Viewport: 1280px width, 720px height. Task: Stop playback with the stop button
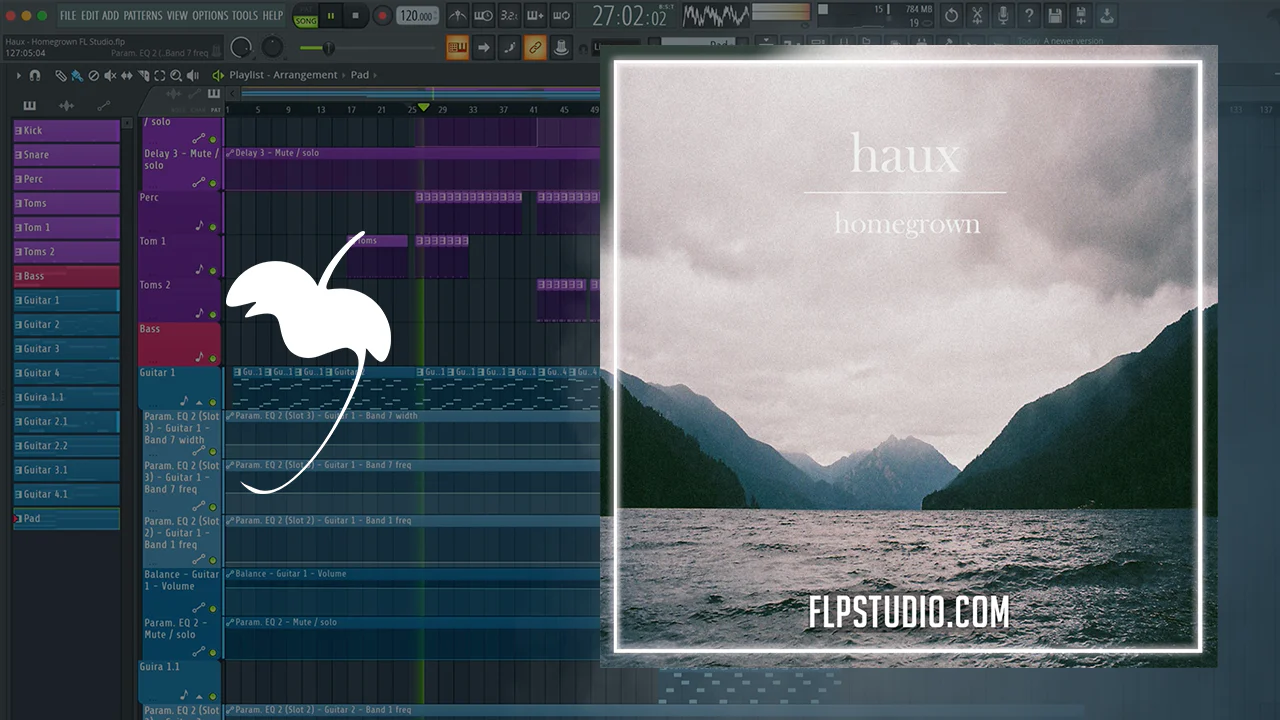point(355,16)
